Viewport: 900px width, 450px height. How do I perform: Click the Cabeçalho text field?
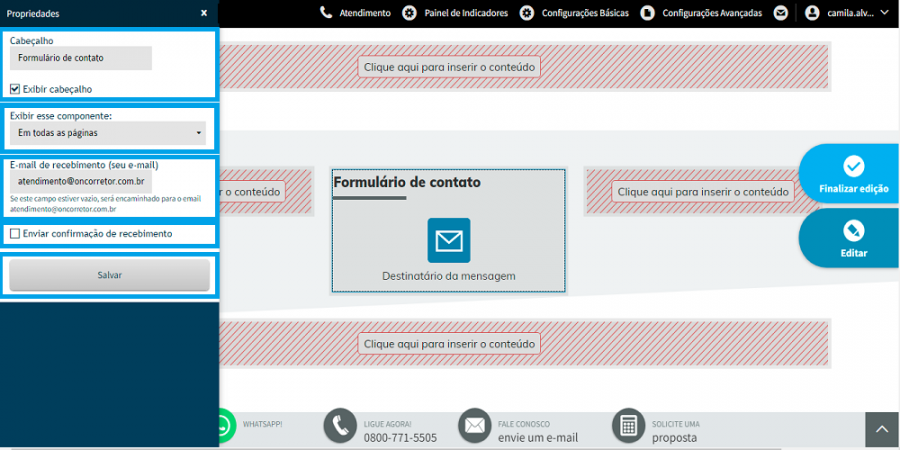point(81,58)
